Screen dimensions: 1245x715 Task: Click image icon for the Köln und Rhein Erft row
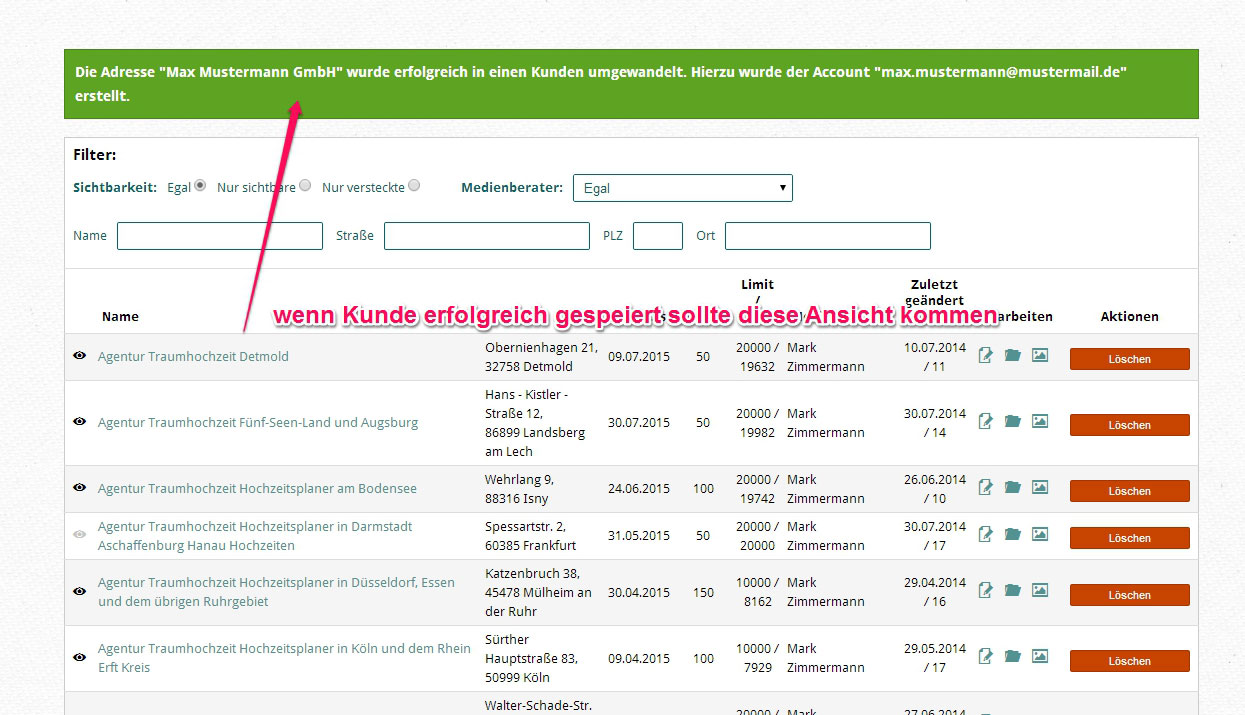tap(1040, 657)
